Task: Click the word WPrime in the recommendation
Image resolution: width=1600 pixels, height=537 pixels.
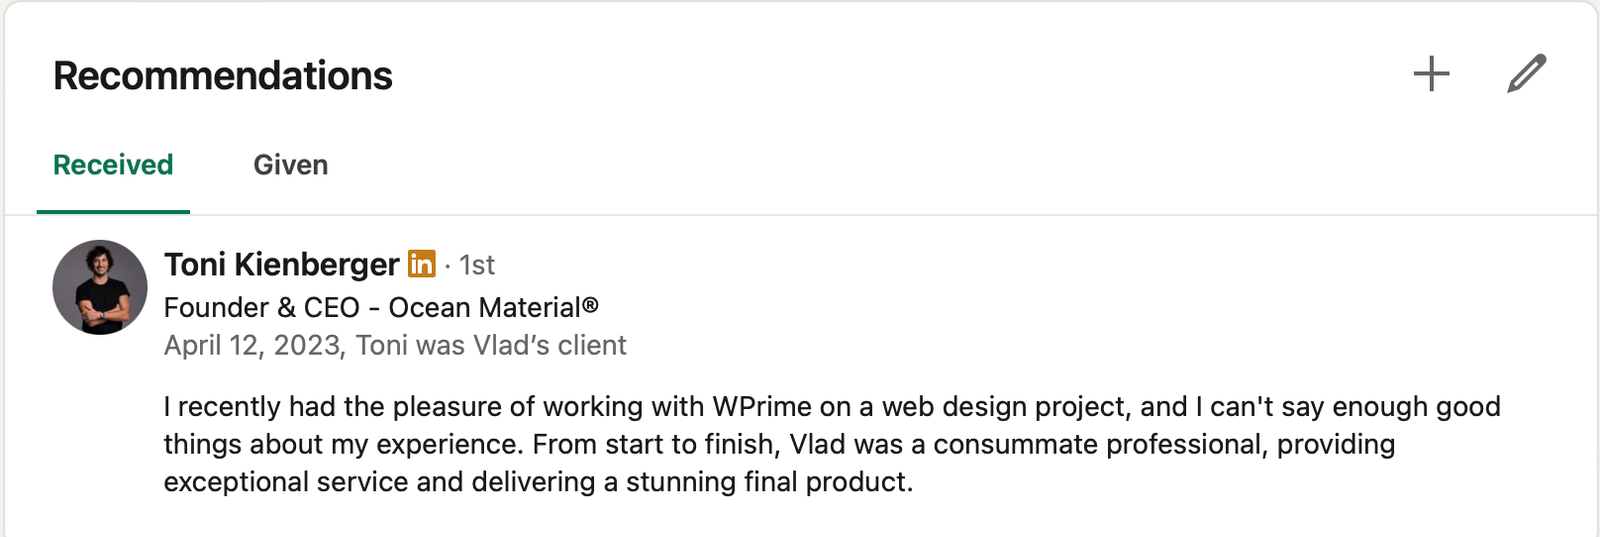Action: pyautogui.click(x=762, y=407)
